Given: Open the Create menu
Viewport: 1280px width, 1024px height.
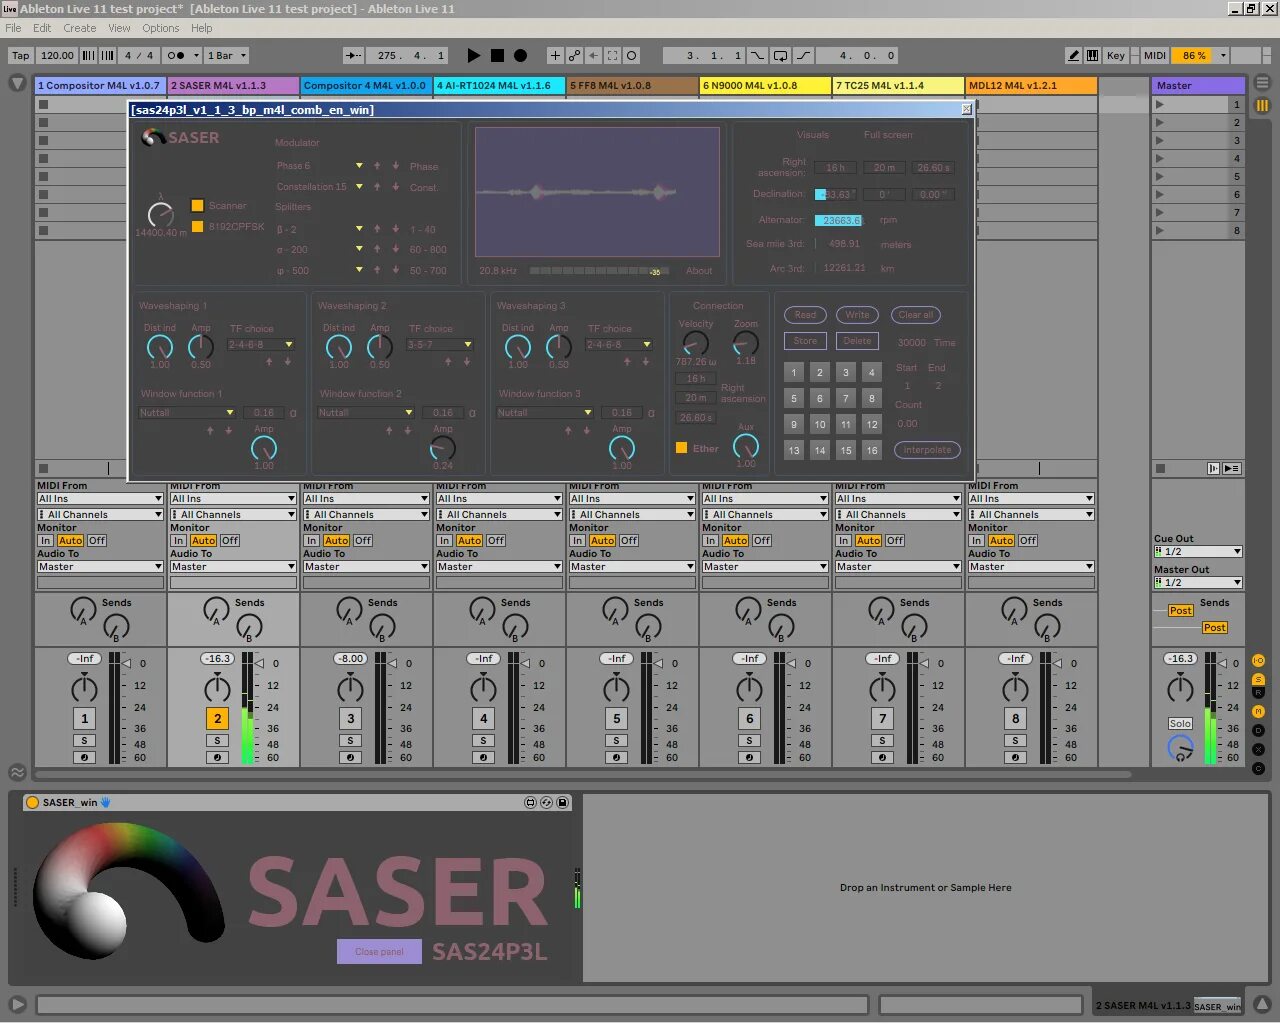Looking at the screenshot, I should (x=80, y=28).
